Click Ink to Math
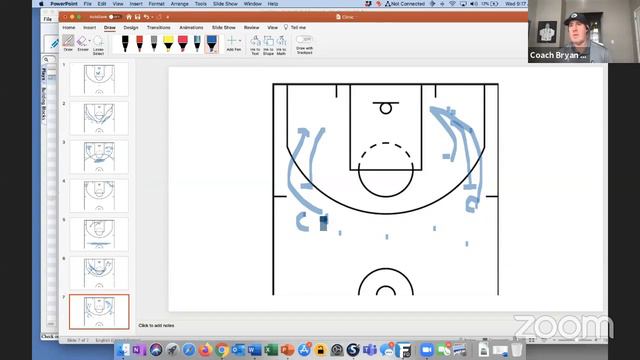The height and width of the screenshot is (360, 640). click(281, 45)
